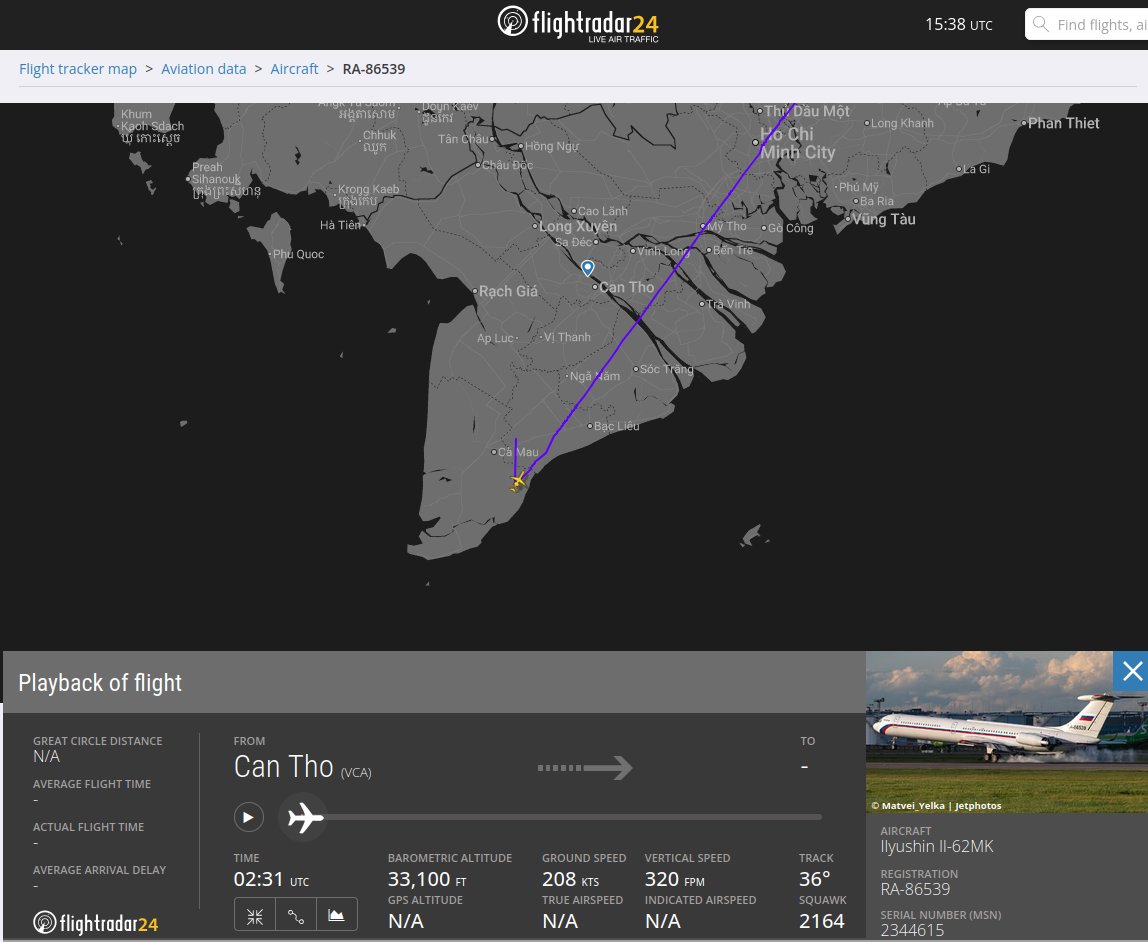This screenshot has width=1148, height=942.
Task: Click Phu Quoc island label on map
Action: 298,254
